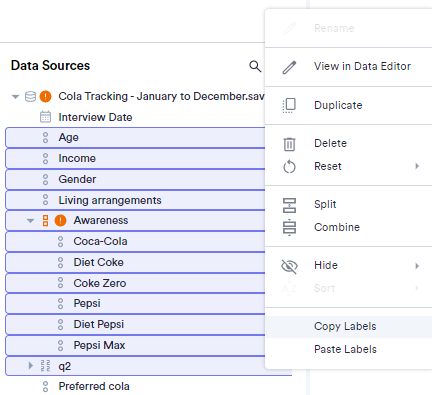The height and width of the screenshot is (395, 432).
Task: Select the Preferred cola variable
Action: [94, 386]
